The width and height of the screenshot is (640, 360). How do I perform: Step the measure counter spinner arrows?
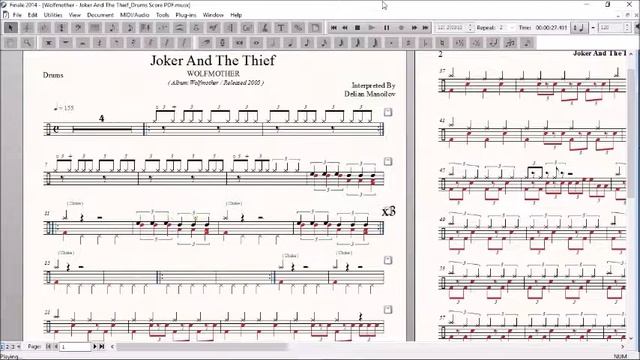[470, 28]
